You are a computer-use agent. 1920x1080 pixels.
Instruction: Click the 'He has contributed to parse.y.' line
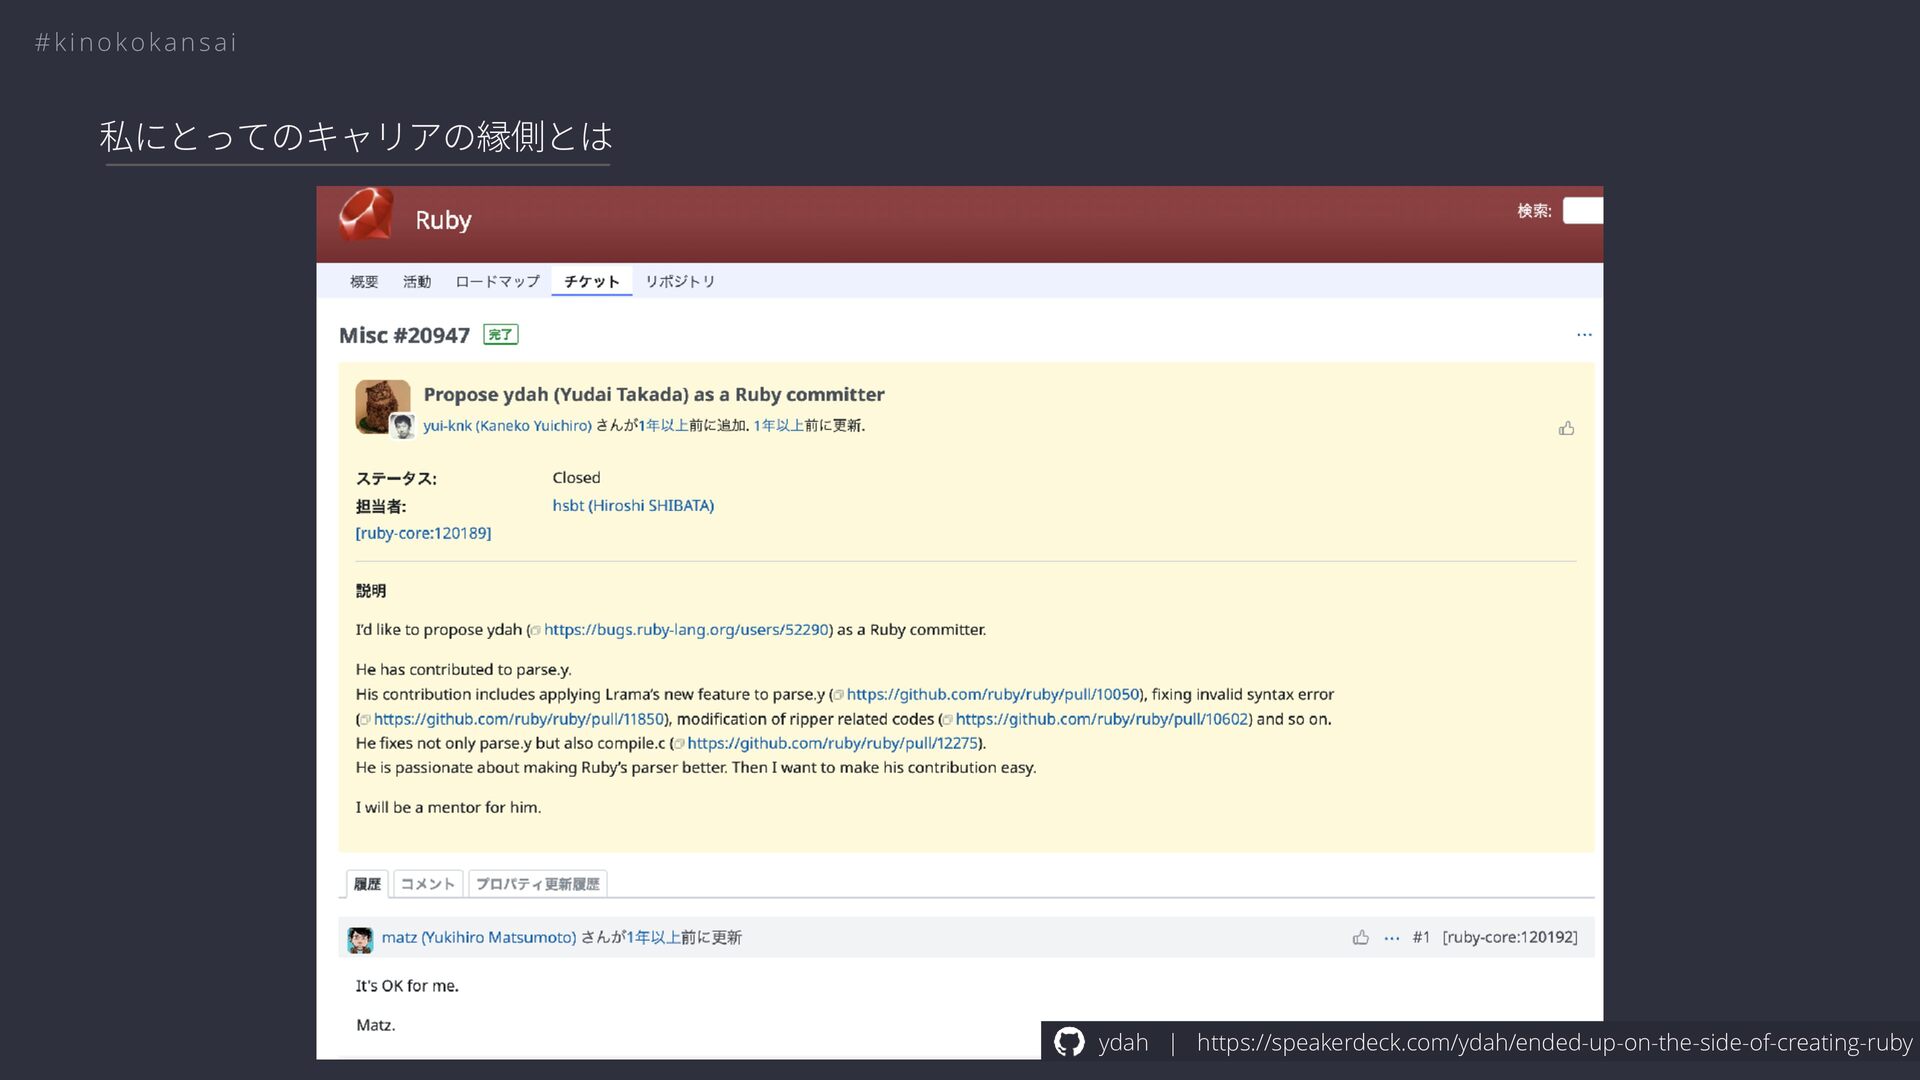click(463, 670)
